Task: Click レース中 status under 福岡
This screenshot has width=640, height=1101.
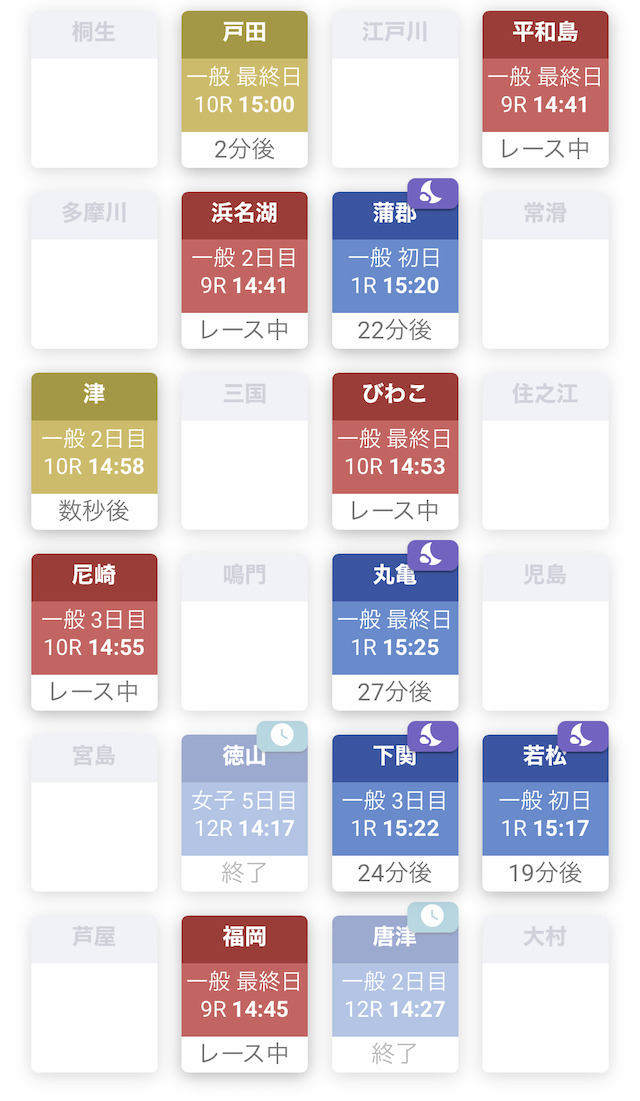Action: tap(245, 1053)
